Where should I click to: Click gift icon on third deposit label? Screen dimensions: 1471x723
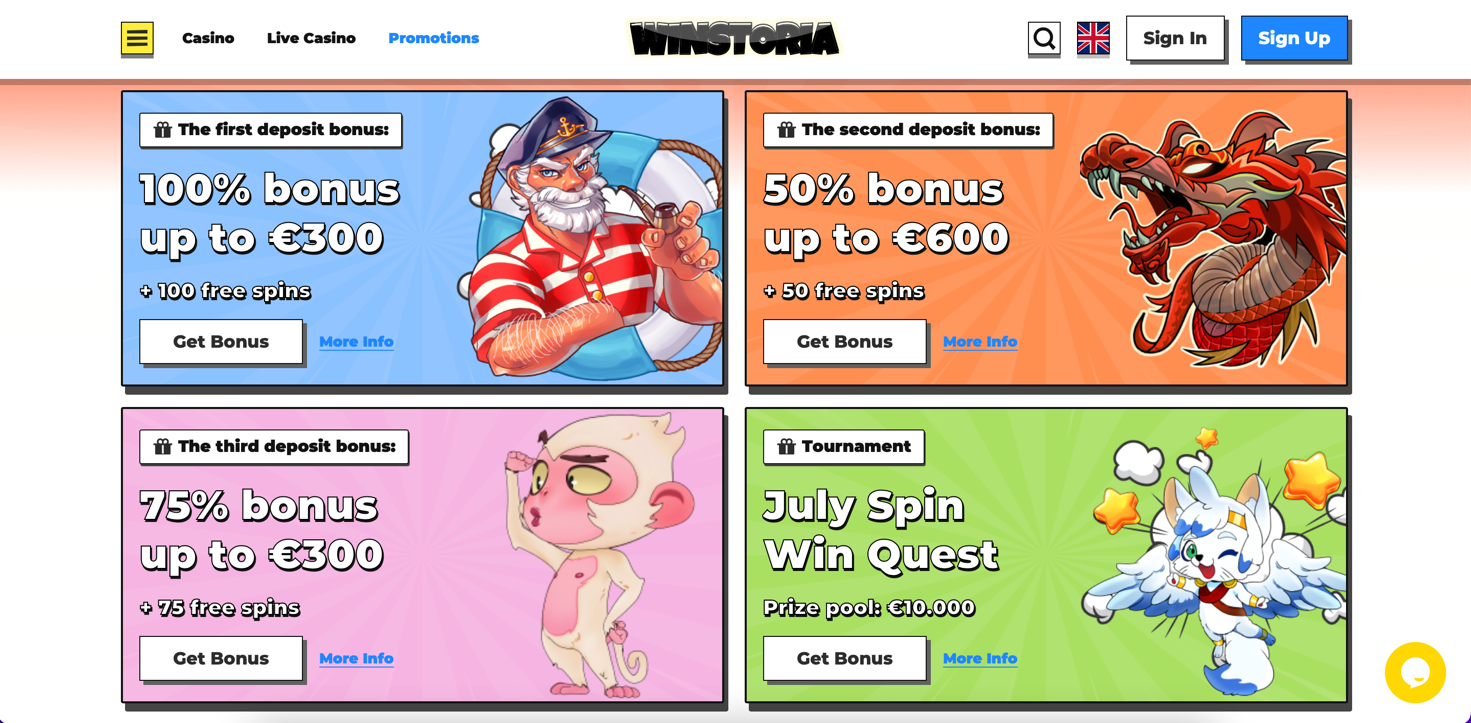pyautogui.click(x=163, y=446)
